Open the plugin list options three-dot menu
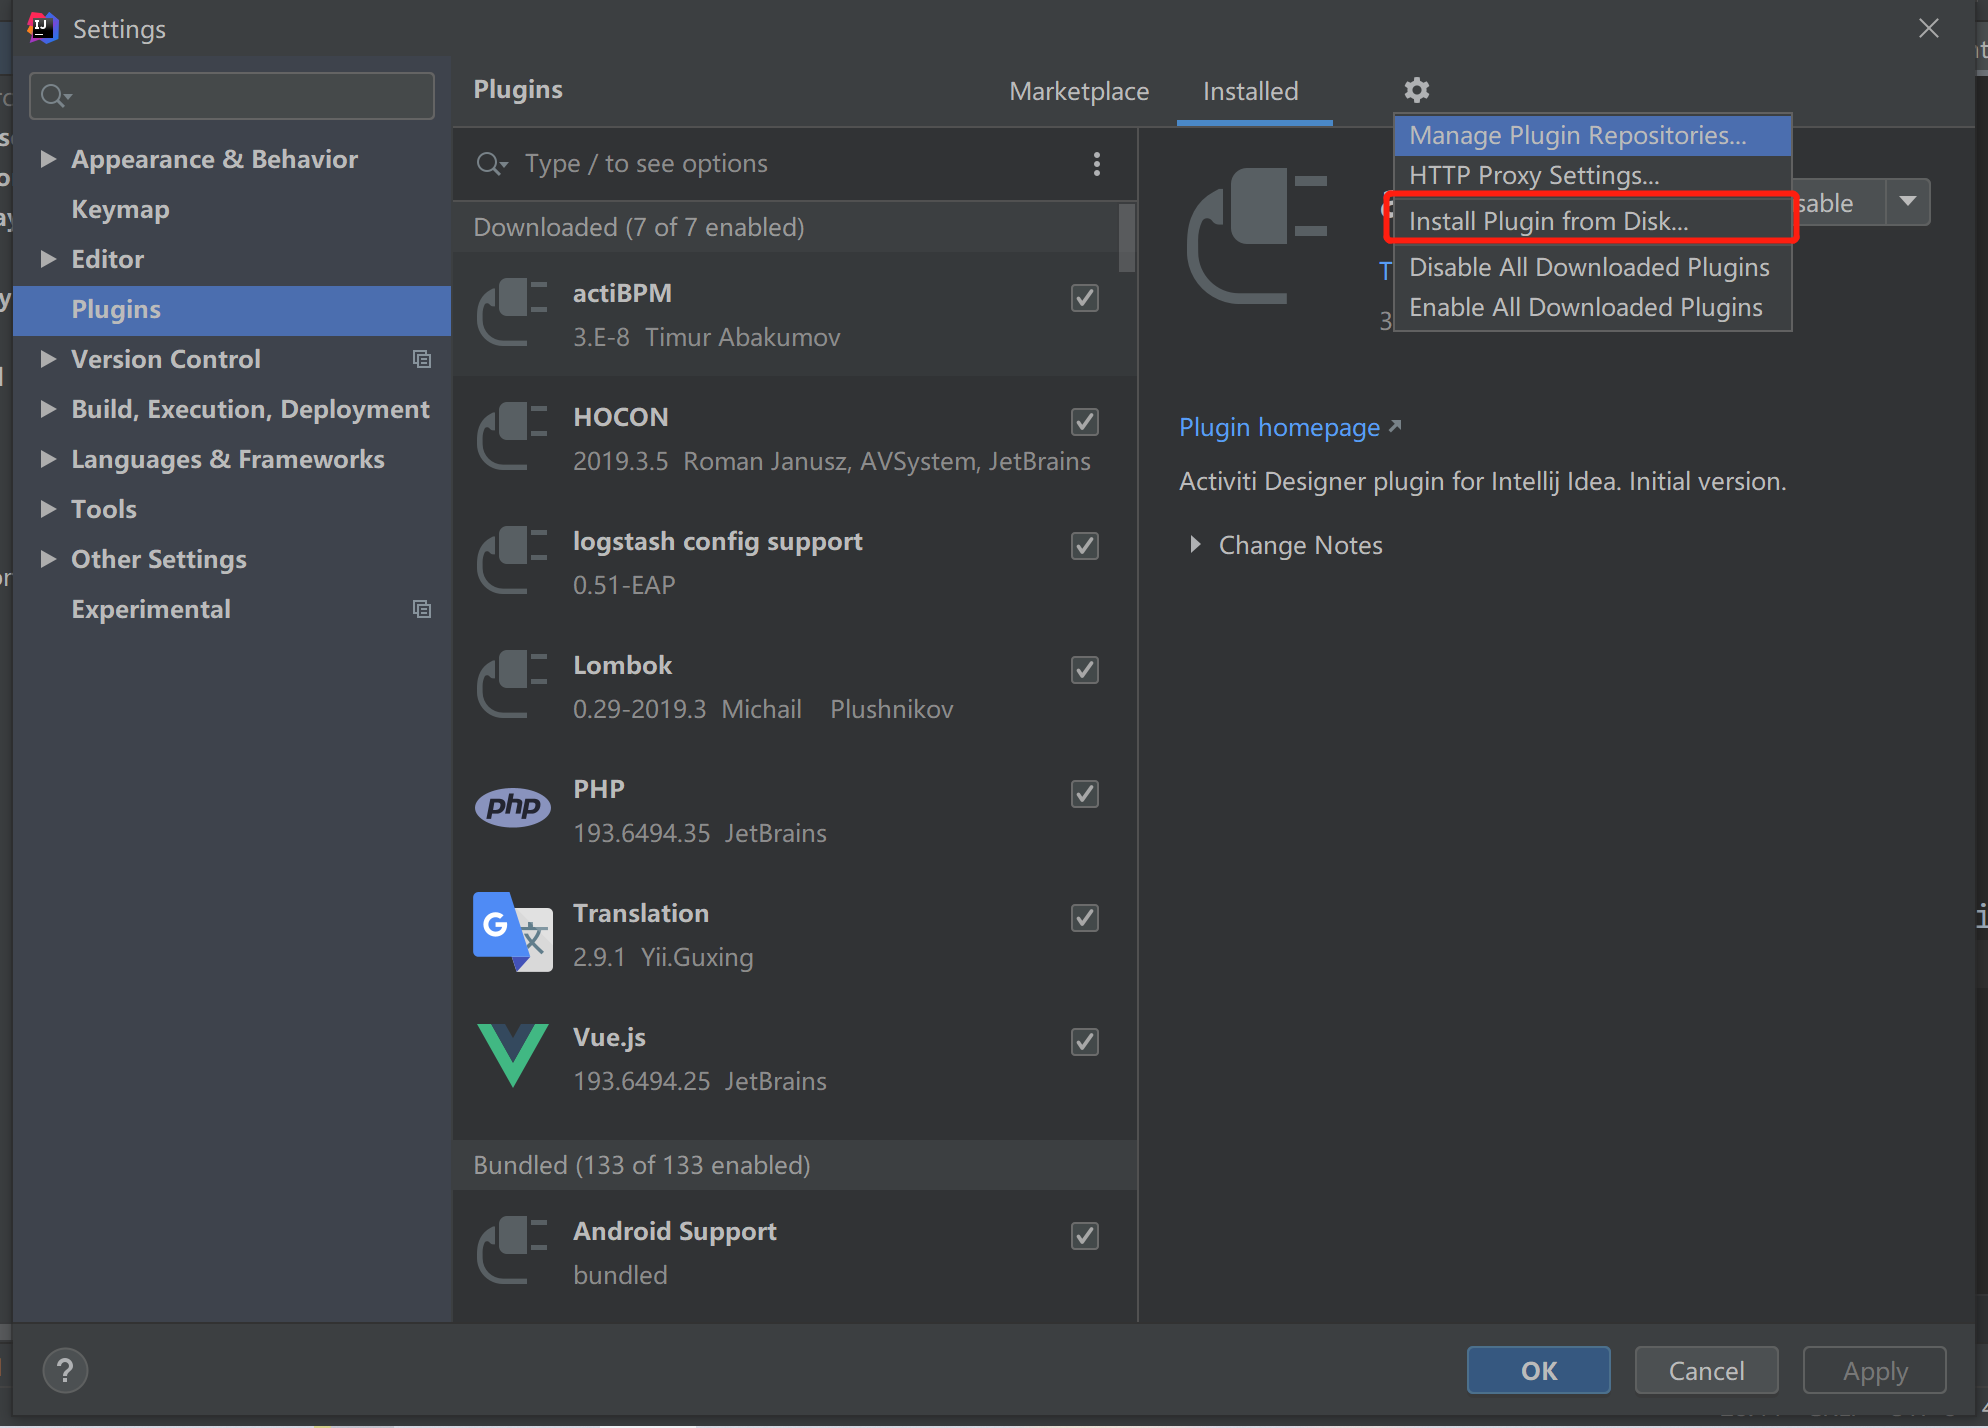Screen dimensions: 1988x1428 pyautogui.click(x=1097, y=164)
